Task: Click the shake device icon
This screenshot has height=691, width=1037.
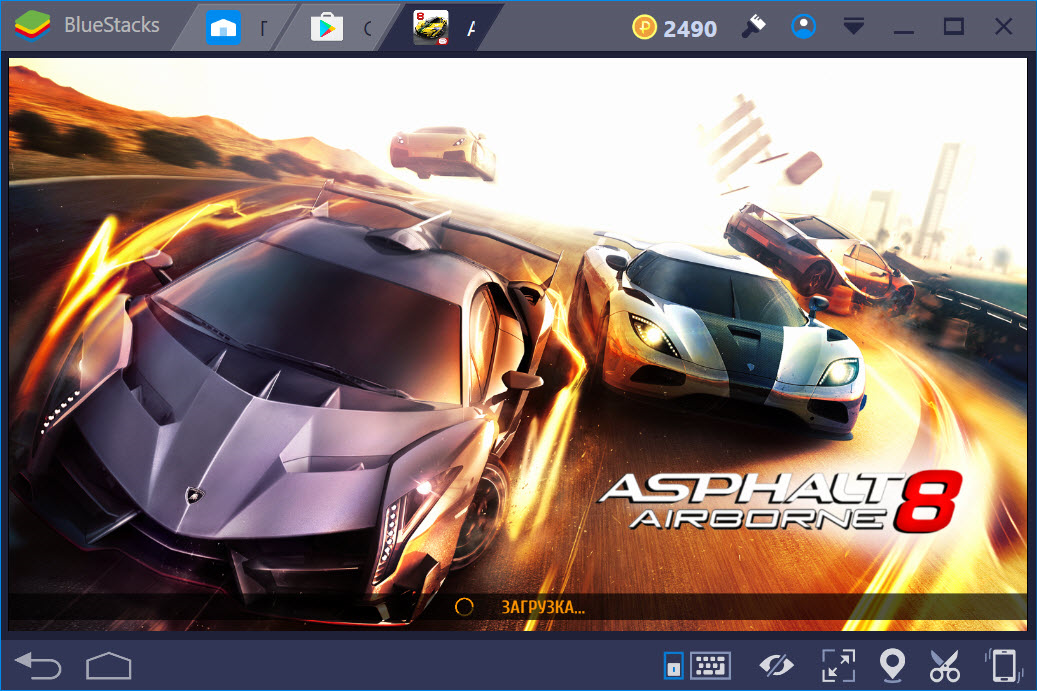Action: tap(1003, 665)
